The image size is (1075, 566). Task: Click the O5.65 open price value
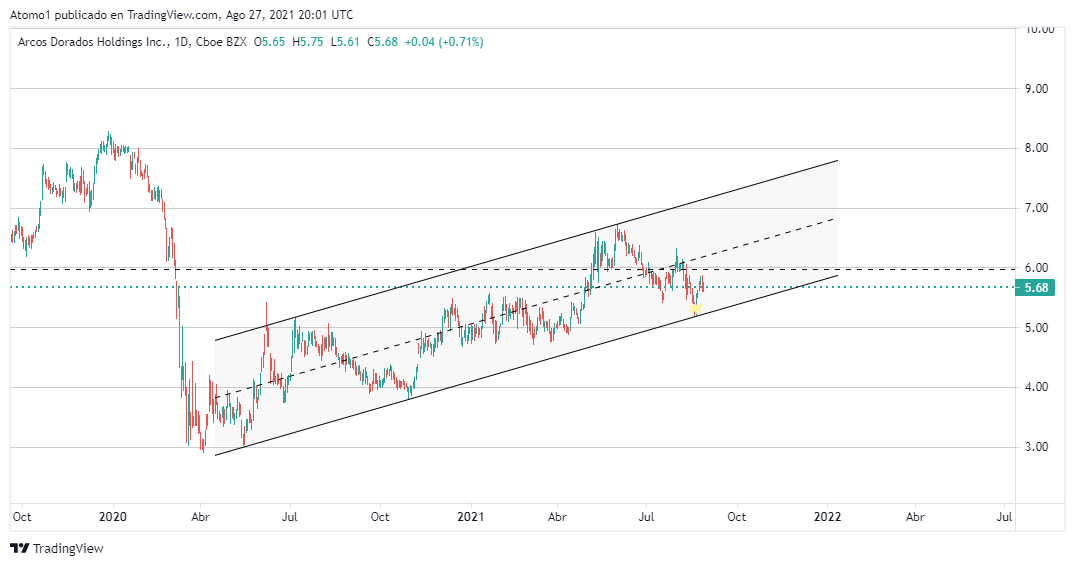tap(270, 42)
